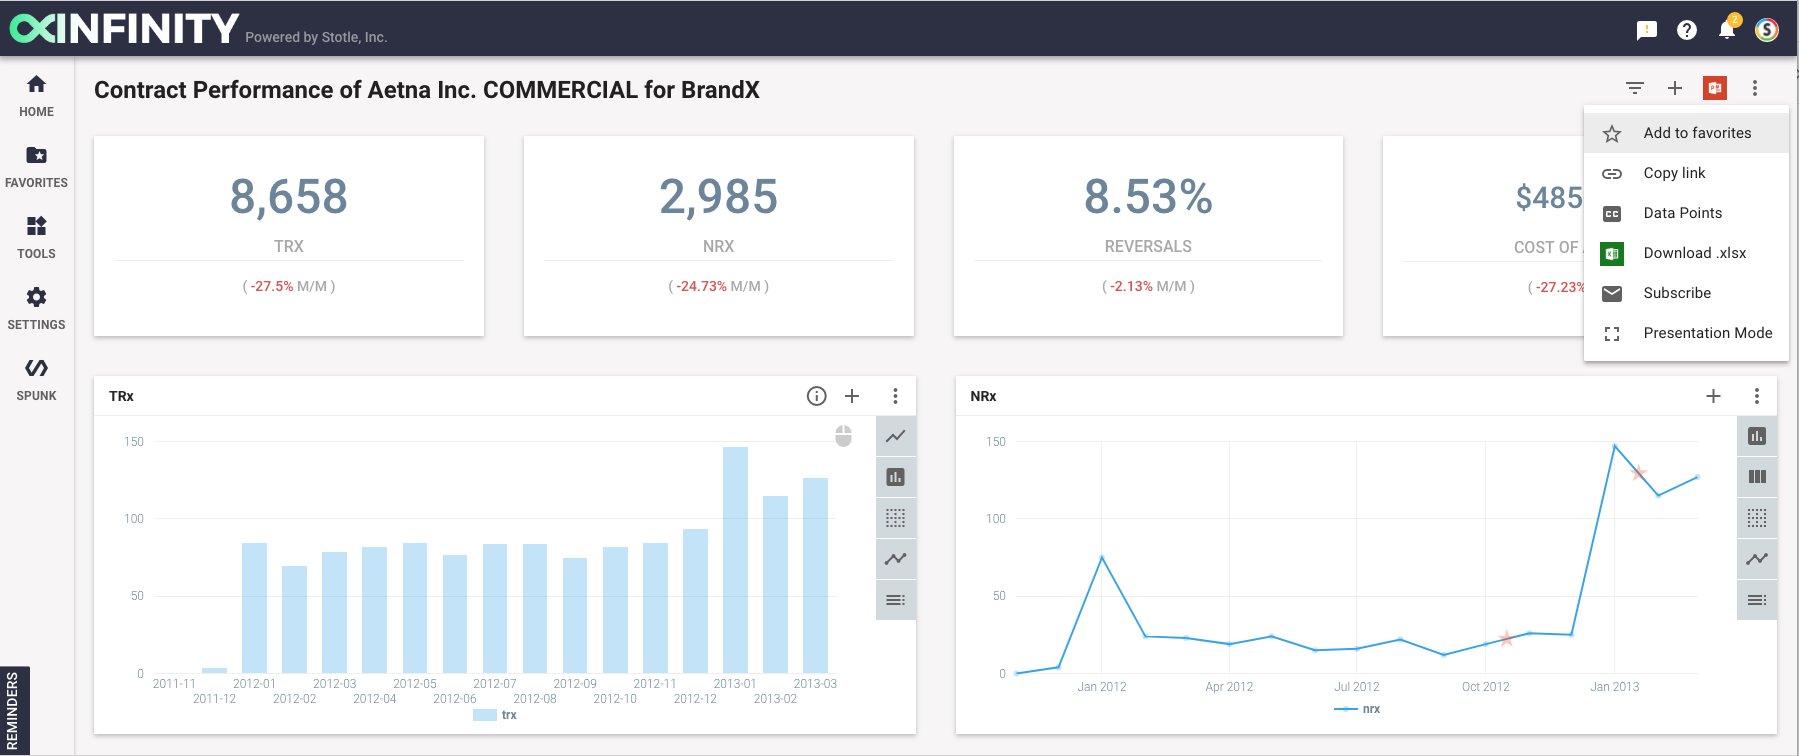The width and height of the screenshot is (1799, 756).
Task: Click the plus icon on NRx chart
Action: [1713, 396]
